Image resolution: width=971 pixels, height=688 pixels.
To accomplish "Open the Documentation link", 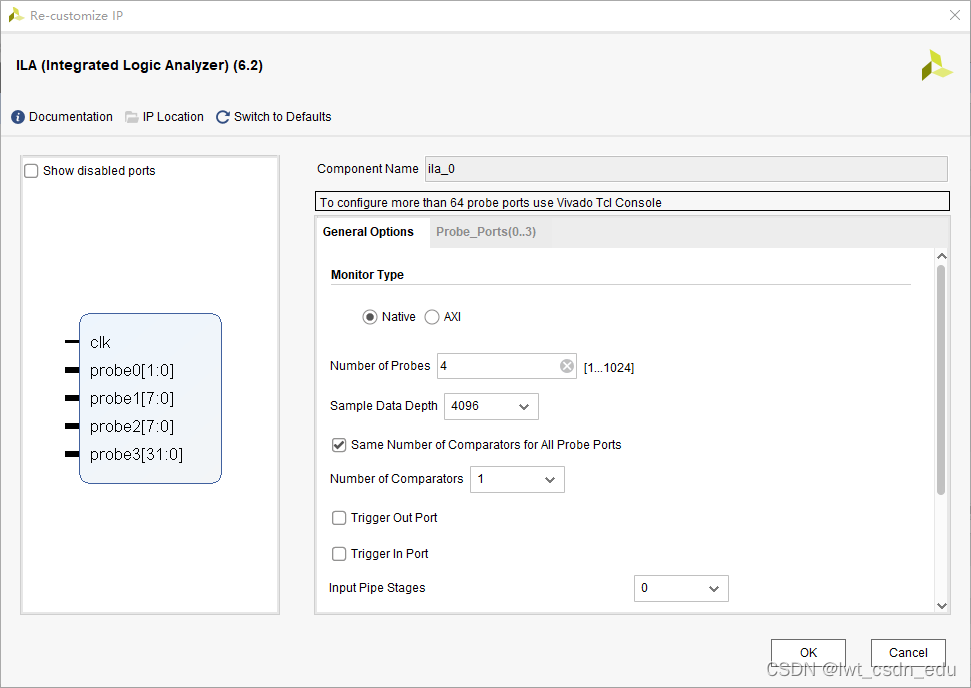I will pos(71,117).
